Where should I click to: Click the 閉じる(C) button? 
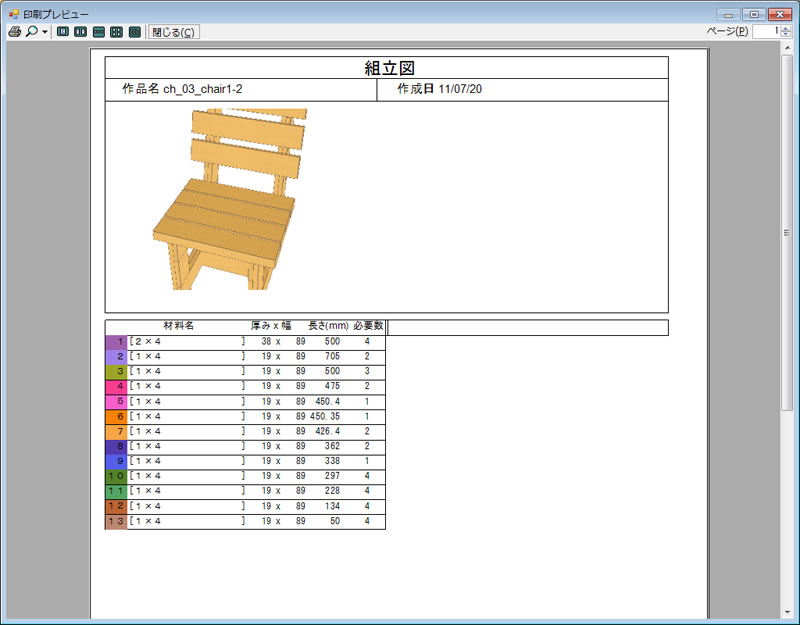coord(173,32)
